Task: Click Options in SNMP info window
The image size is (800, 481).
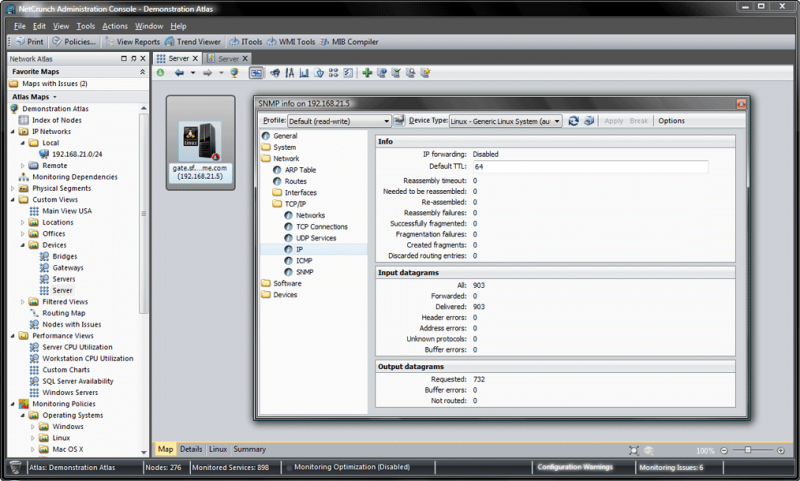Action: tap(671, 121)
